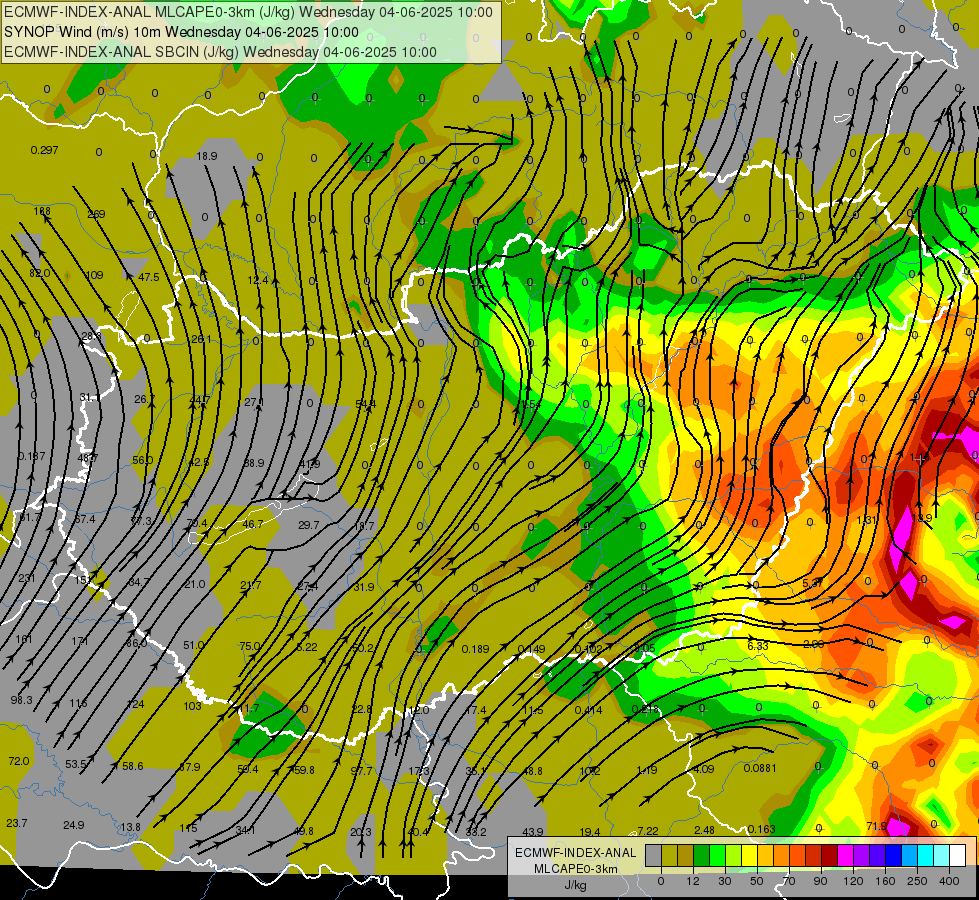Click the legend scale label 250
The width and height of the screenshot is (979, 900).
[917, 881]
